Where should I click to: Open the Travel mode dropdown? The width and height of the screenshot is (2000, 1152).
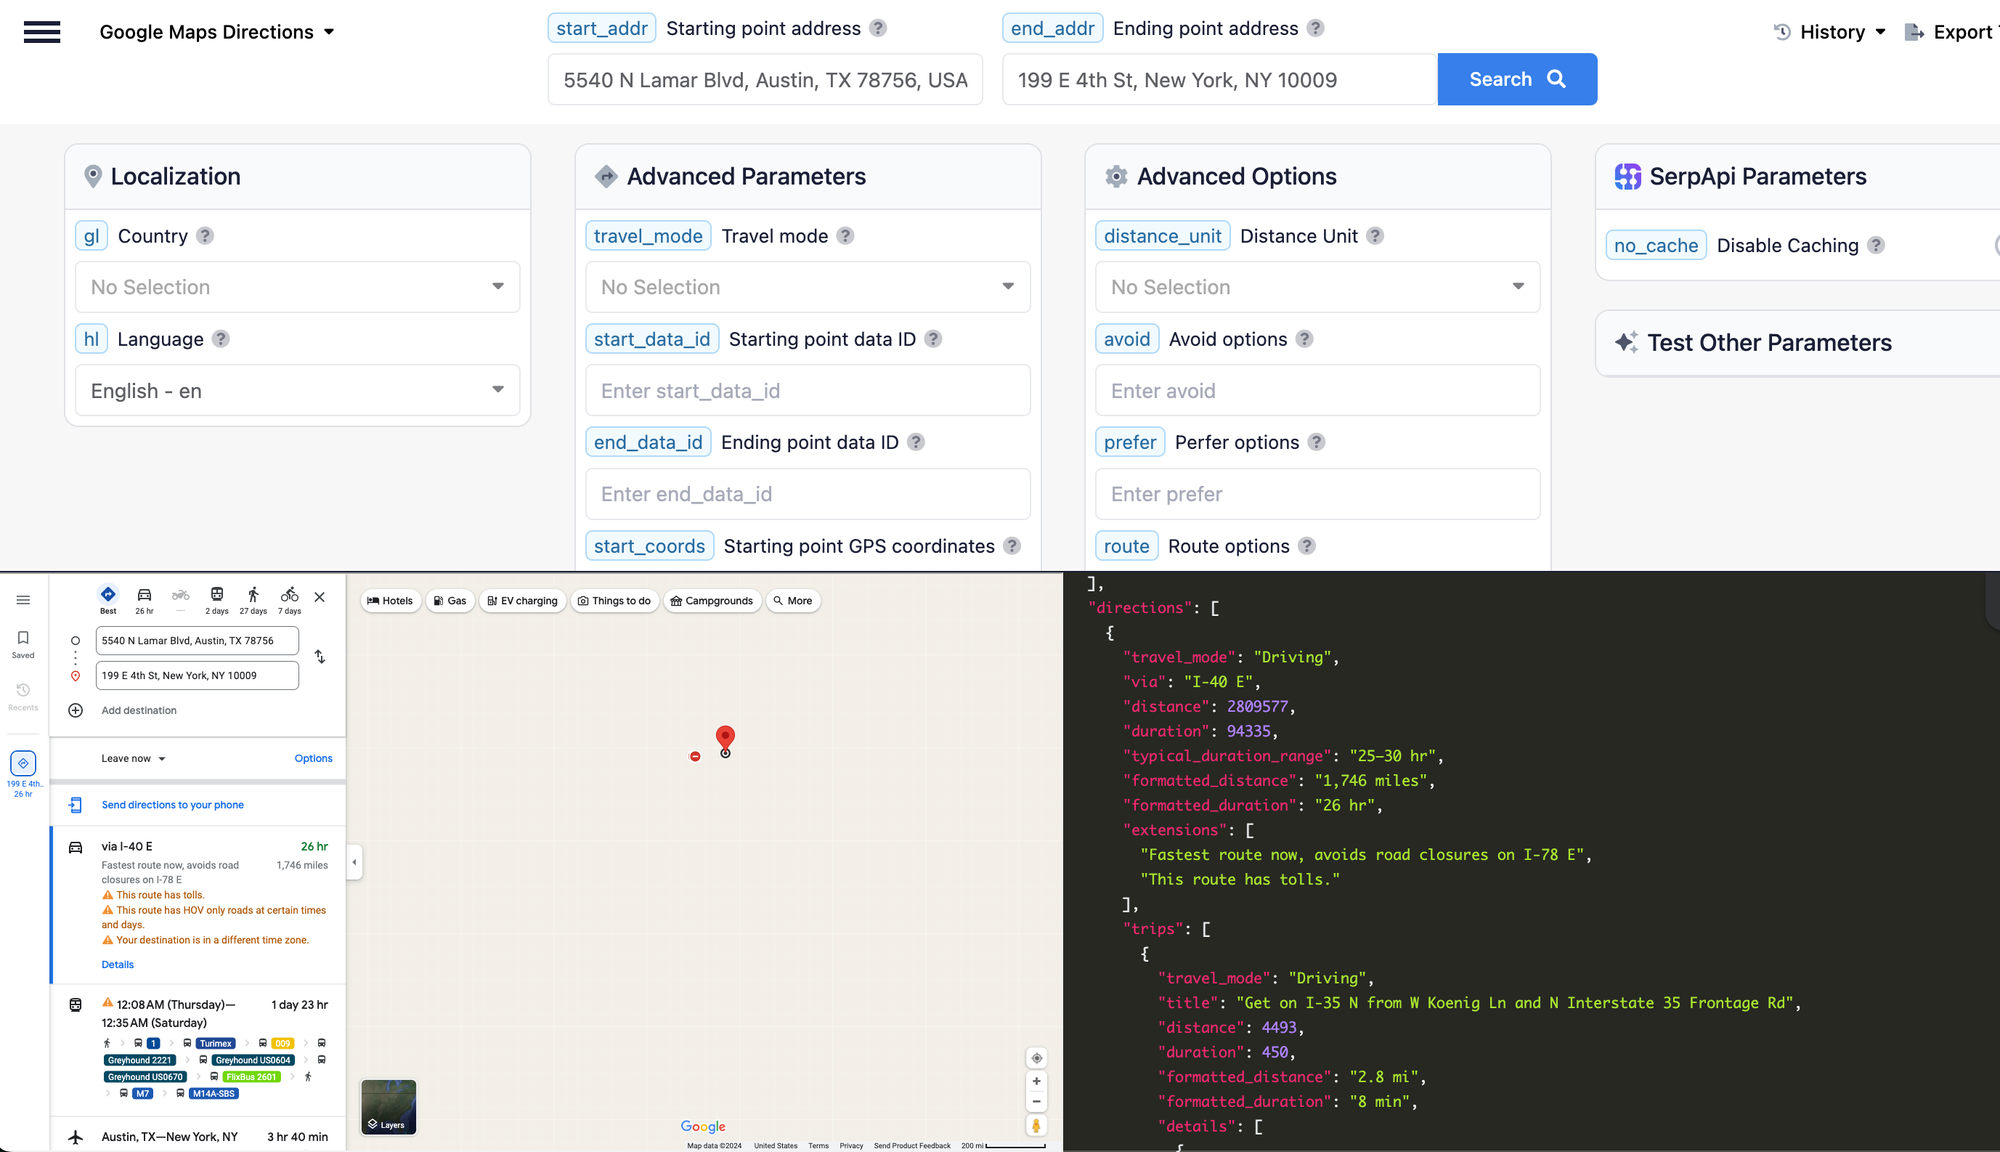pos(807,287)
